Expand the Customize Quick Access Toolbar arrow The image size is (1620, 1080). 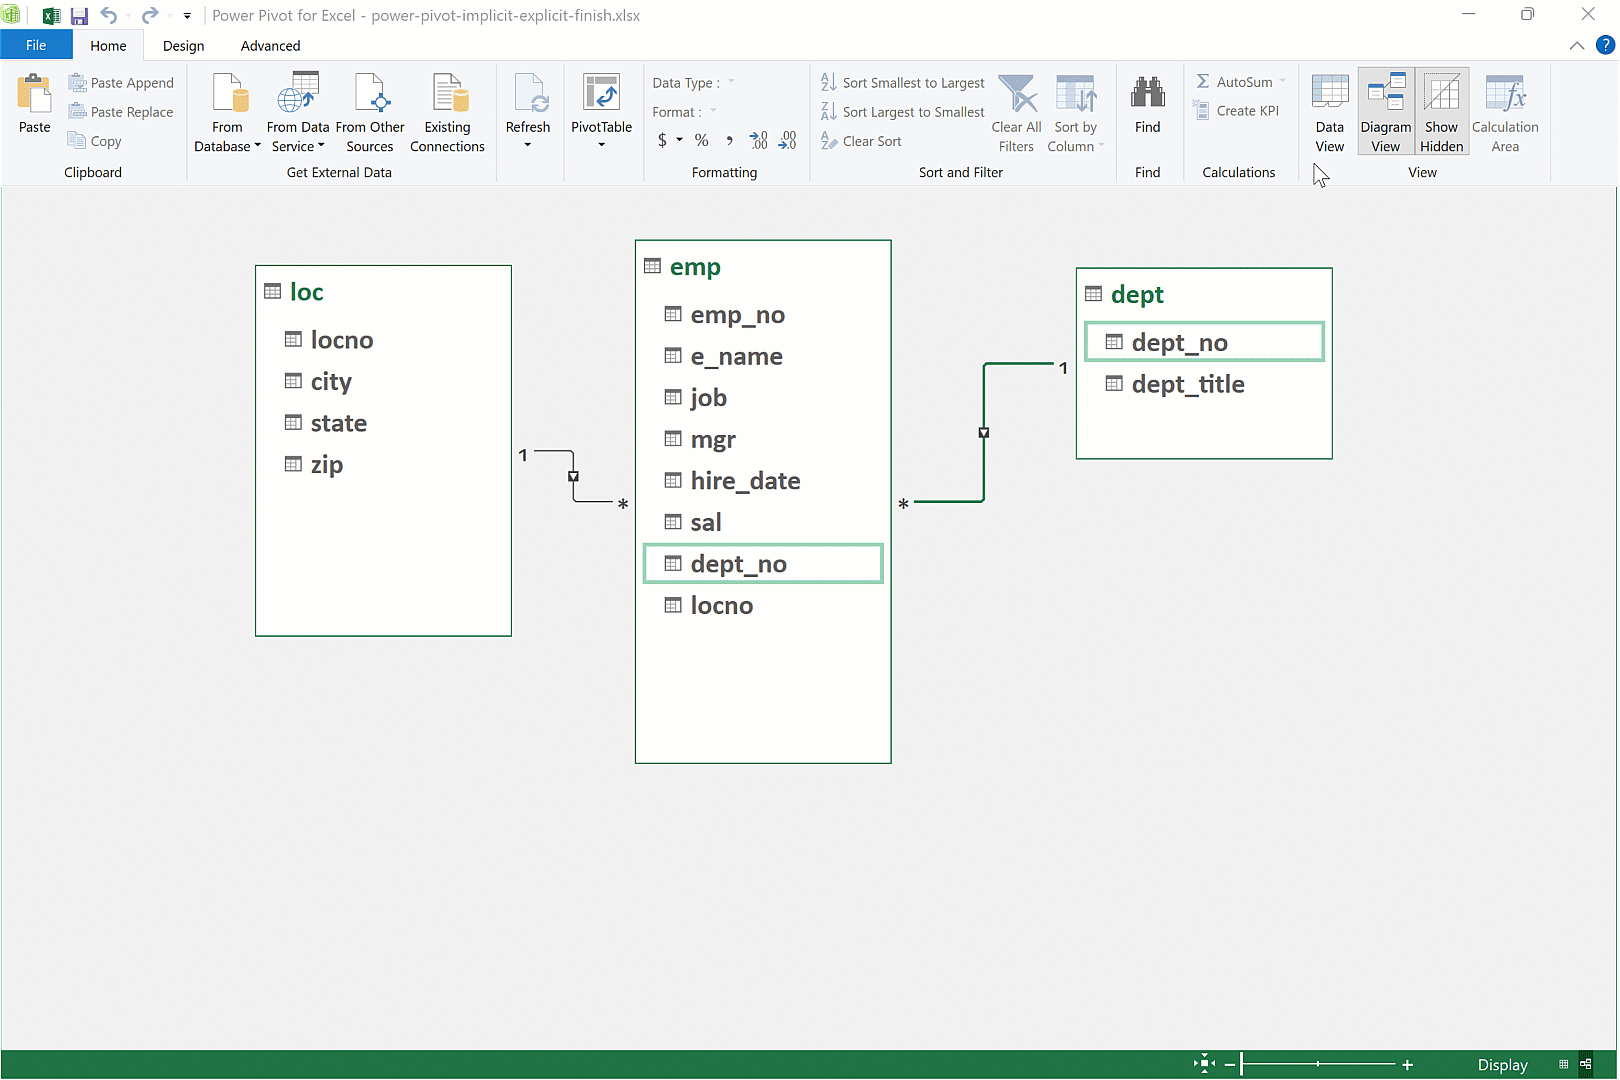[x=187, y=16]
